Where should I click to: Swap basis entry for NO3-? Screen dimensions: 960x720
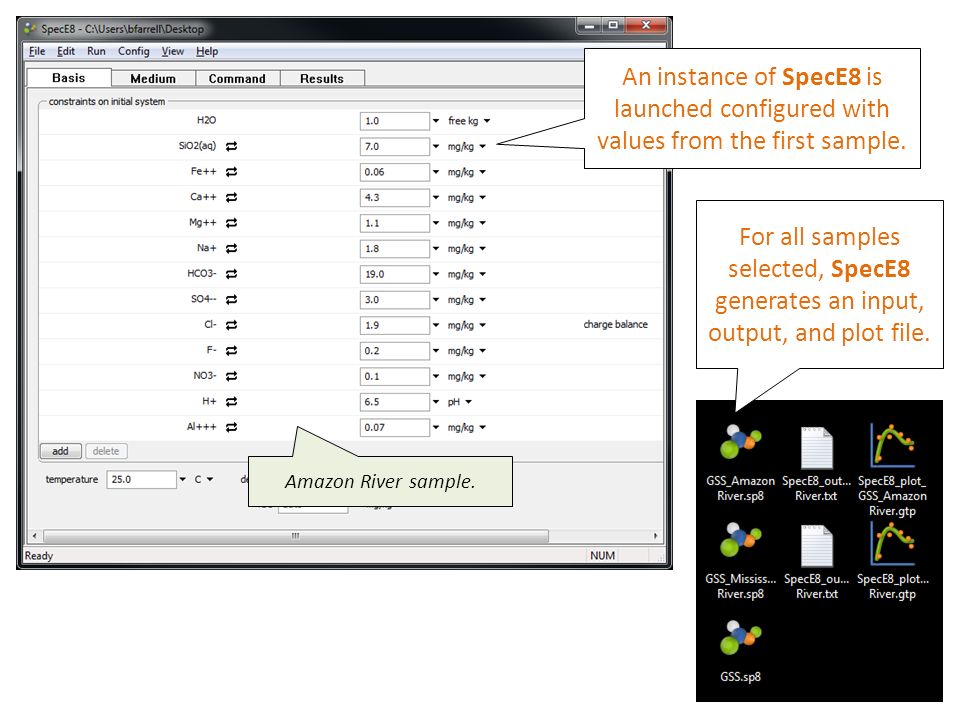point(231,376)
